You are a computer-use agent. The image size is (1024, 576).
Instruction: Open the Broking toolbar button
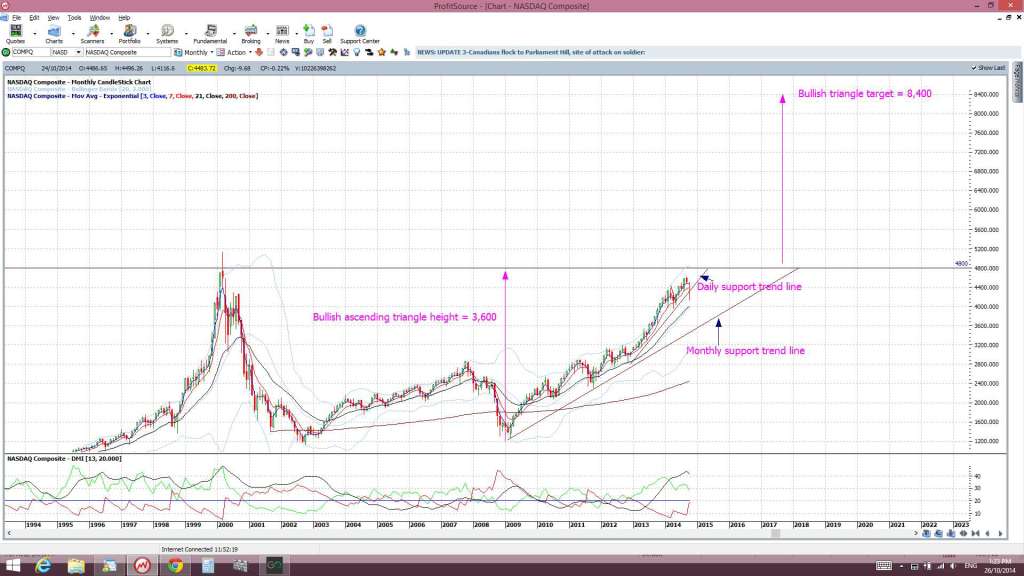[251, 34]
